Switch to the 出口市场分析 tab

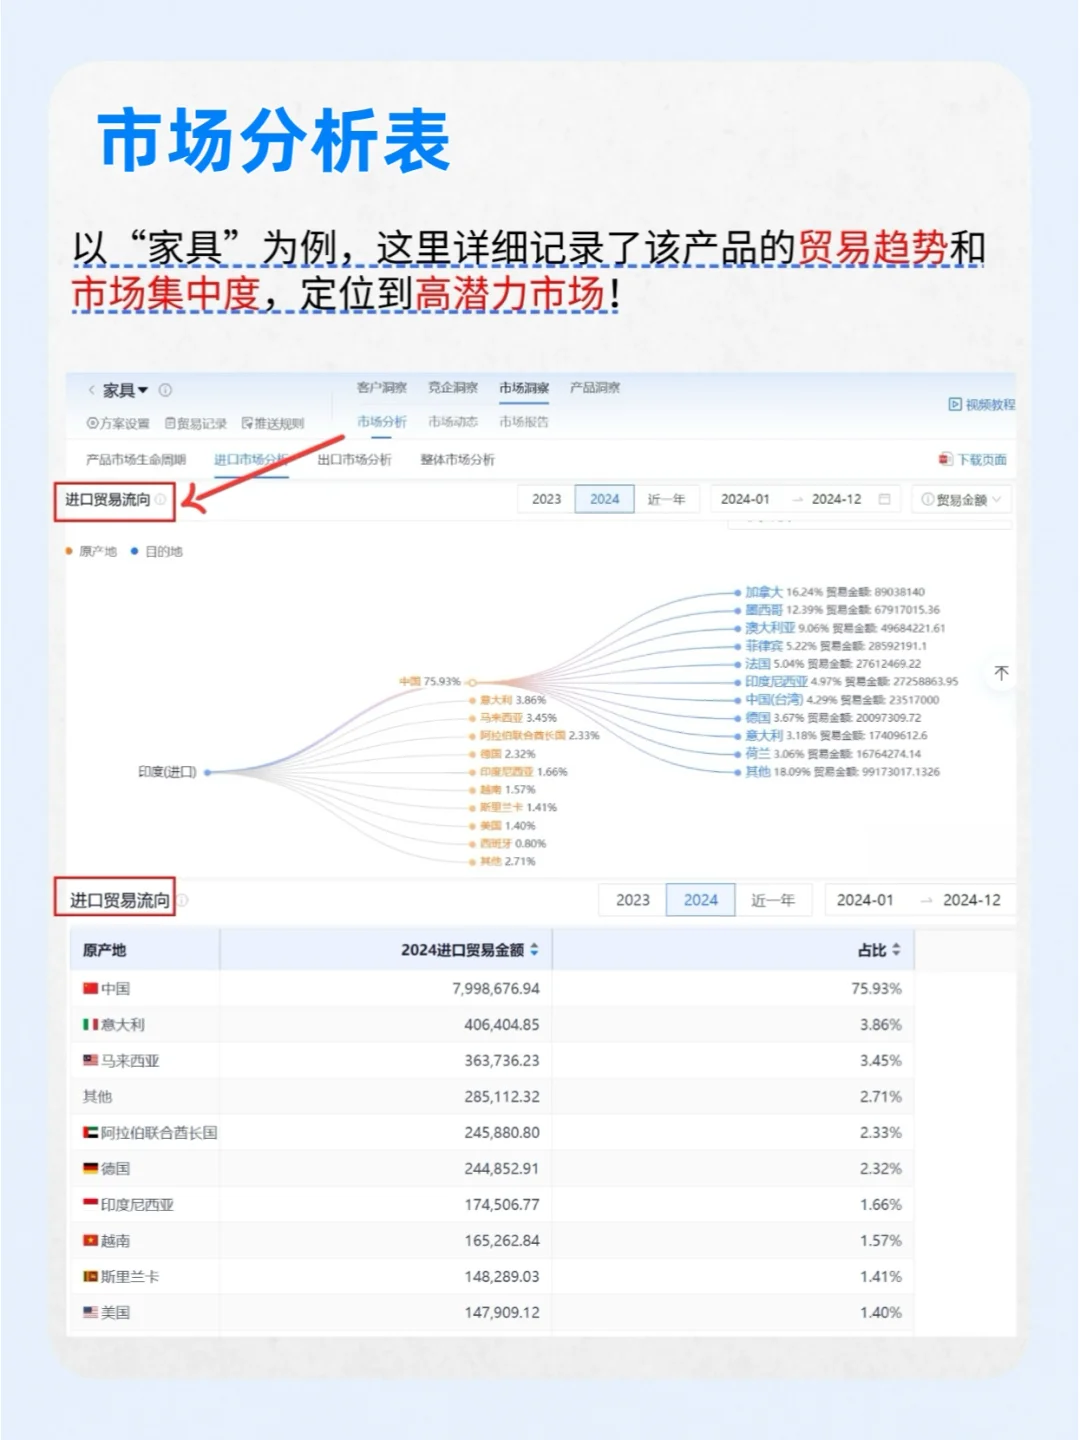point(355,460)
